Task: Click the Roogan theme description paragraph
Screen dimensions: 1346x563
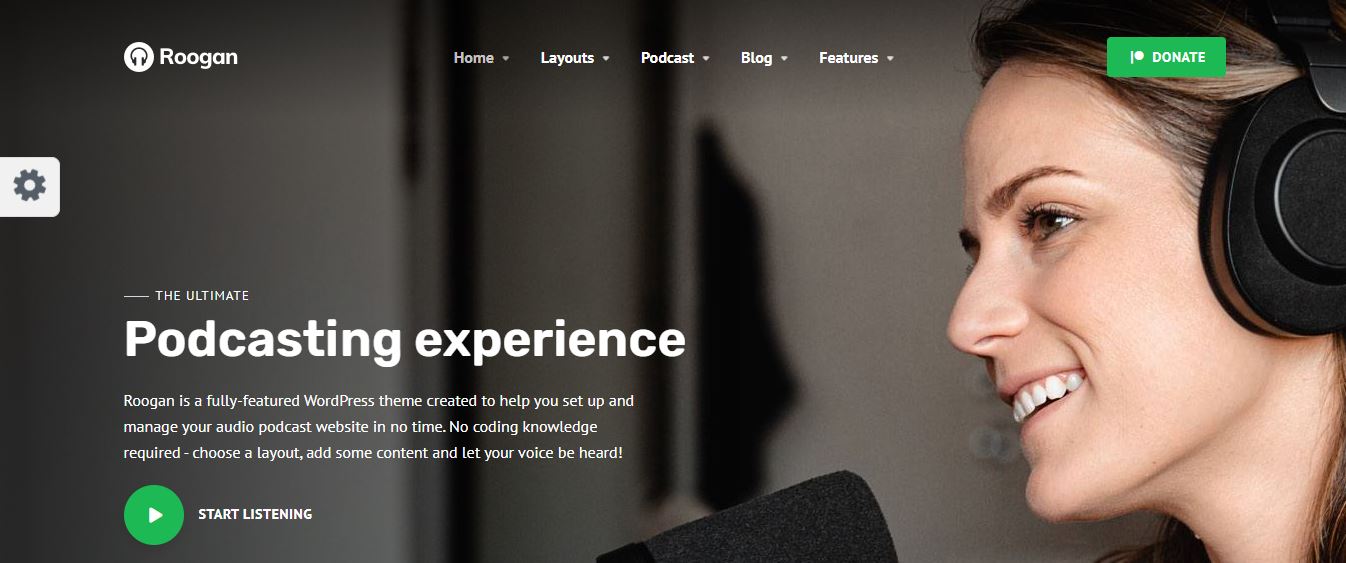Action: pos(379,427)
